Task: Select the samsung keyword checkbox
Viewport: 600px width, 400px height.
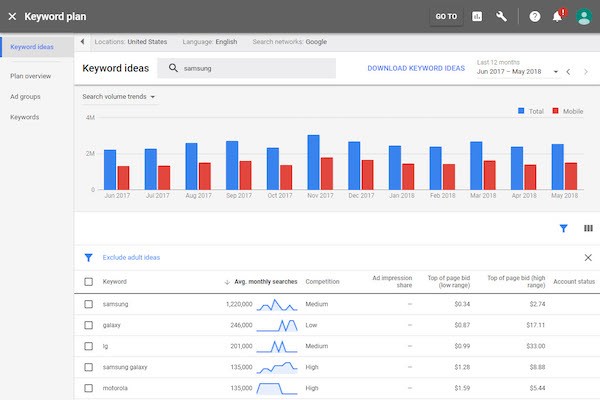Action: pyautogui.click(x=89, y=304)
